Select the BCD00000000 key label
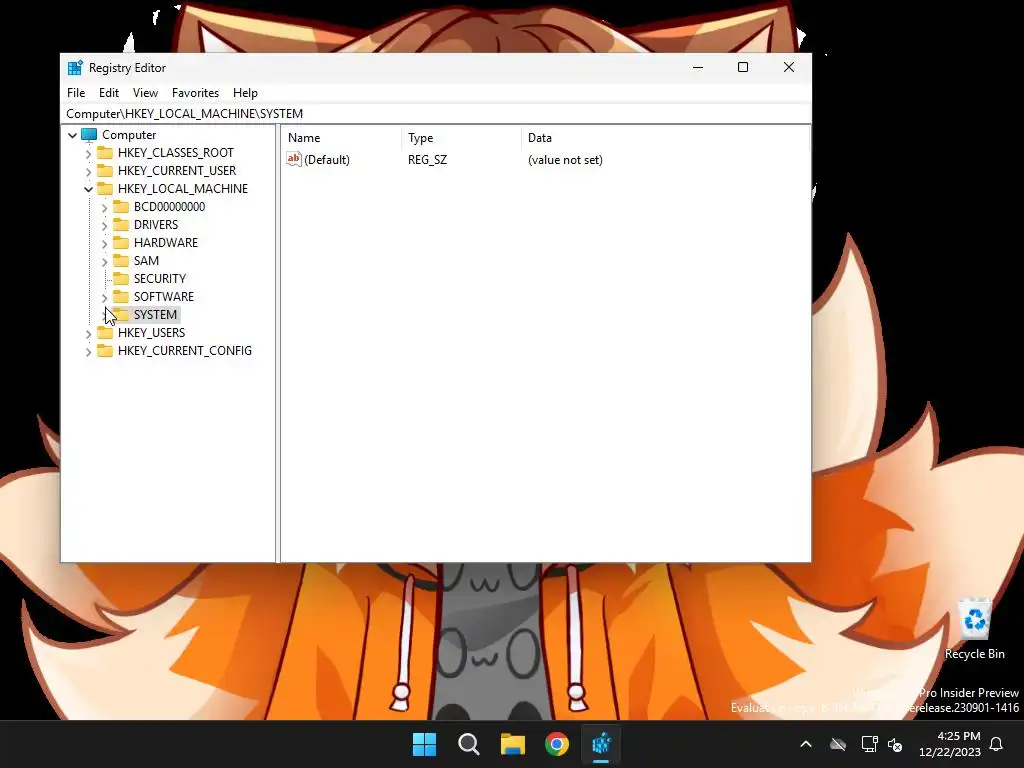This screenshot has height=768, width=1024. tap(169, 206)
